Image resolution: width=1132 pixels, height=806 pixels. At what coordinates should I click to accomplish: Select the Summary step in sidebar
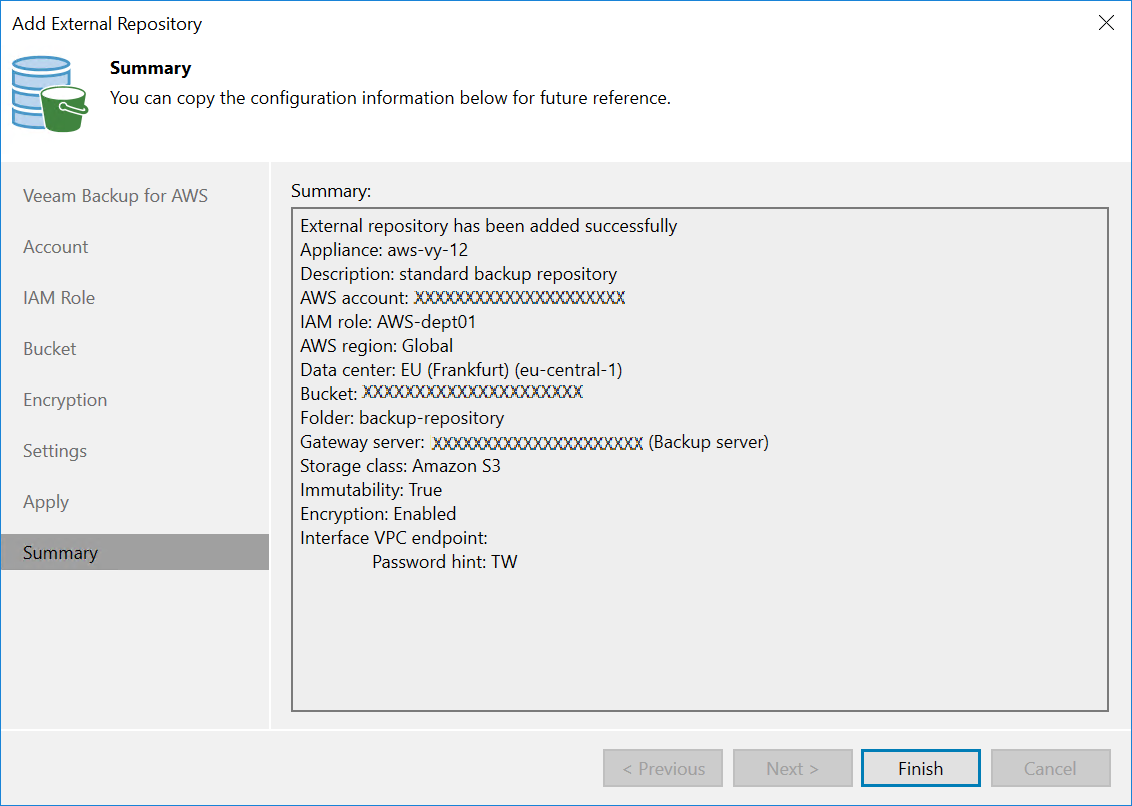tap(61, 553)
